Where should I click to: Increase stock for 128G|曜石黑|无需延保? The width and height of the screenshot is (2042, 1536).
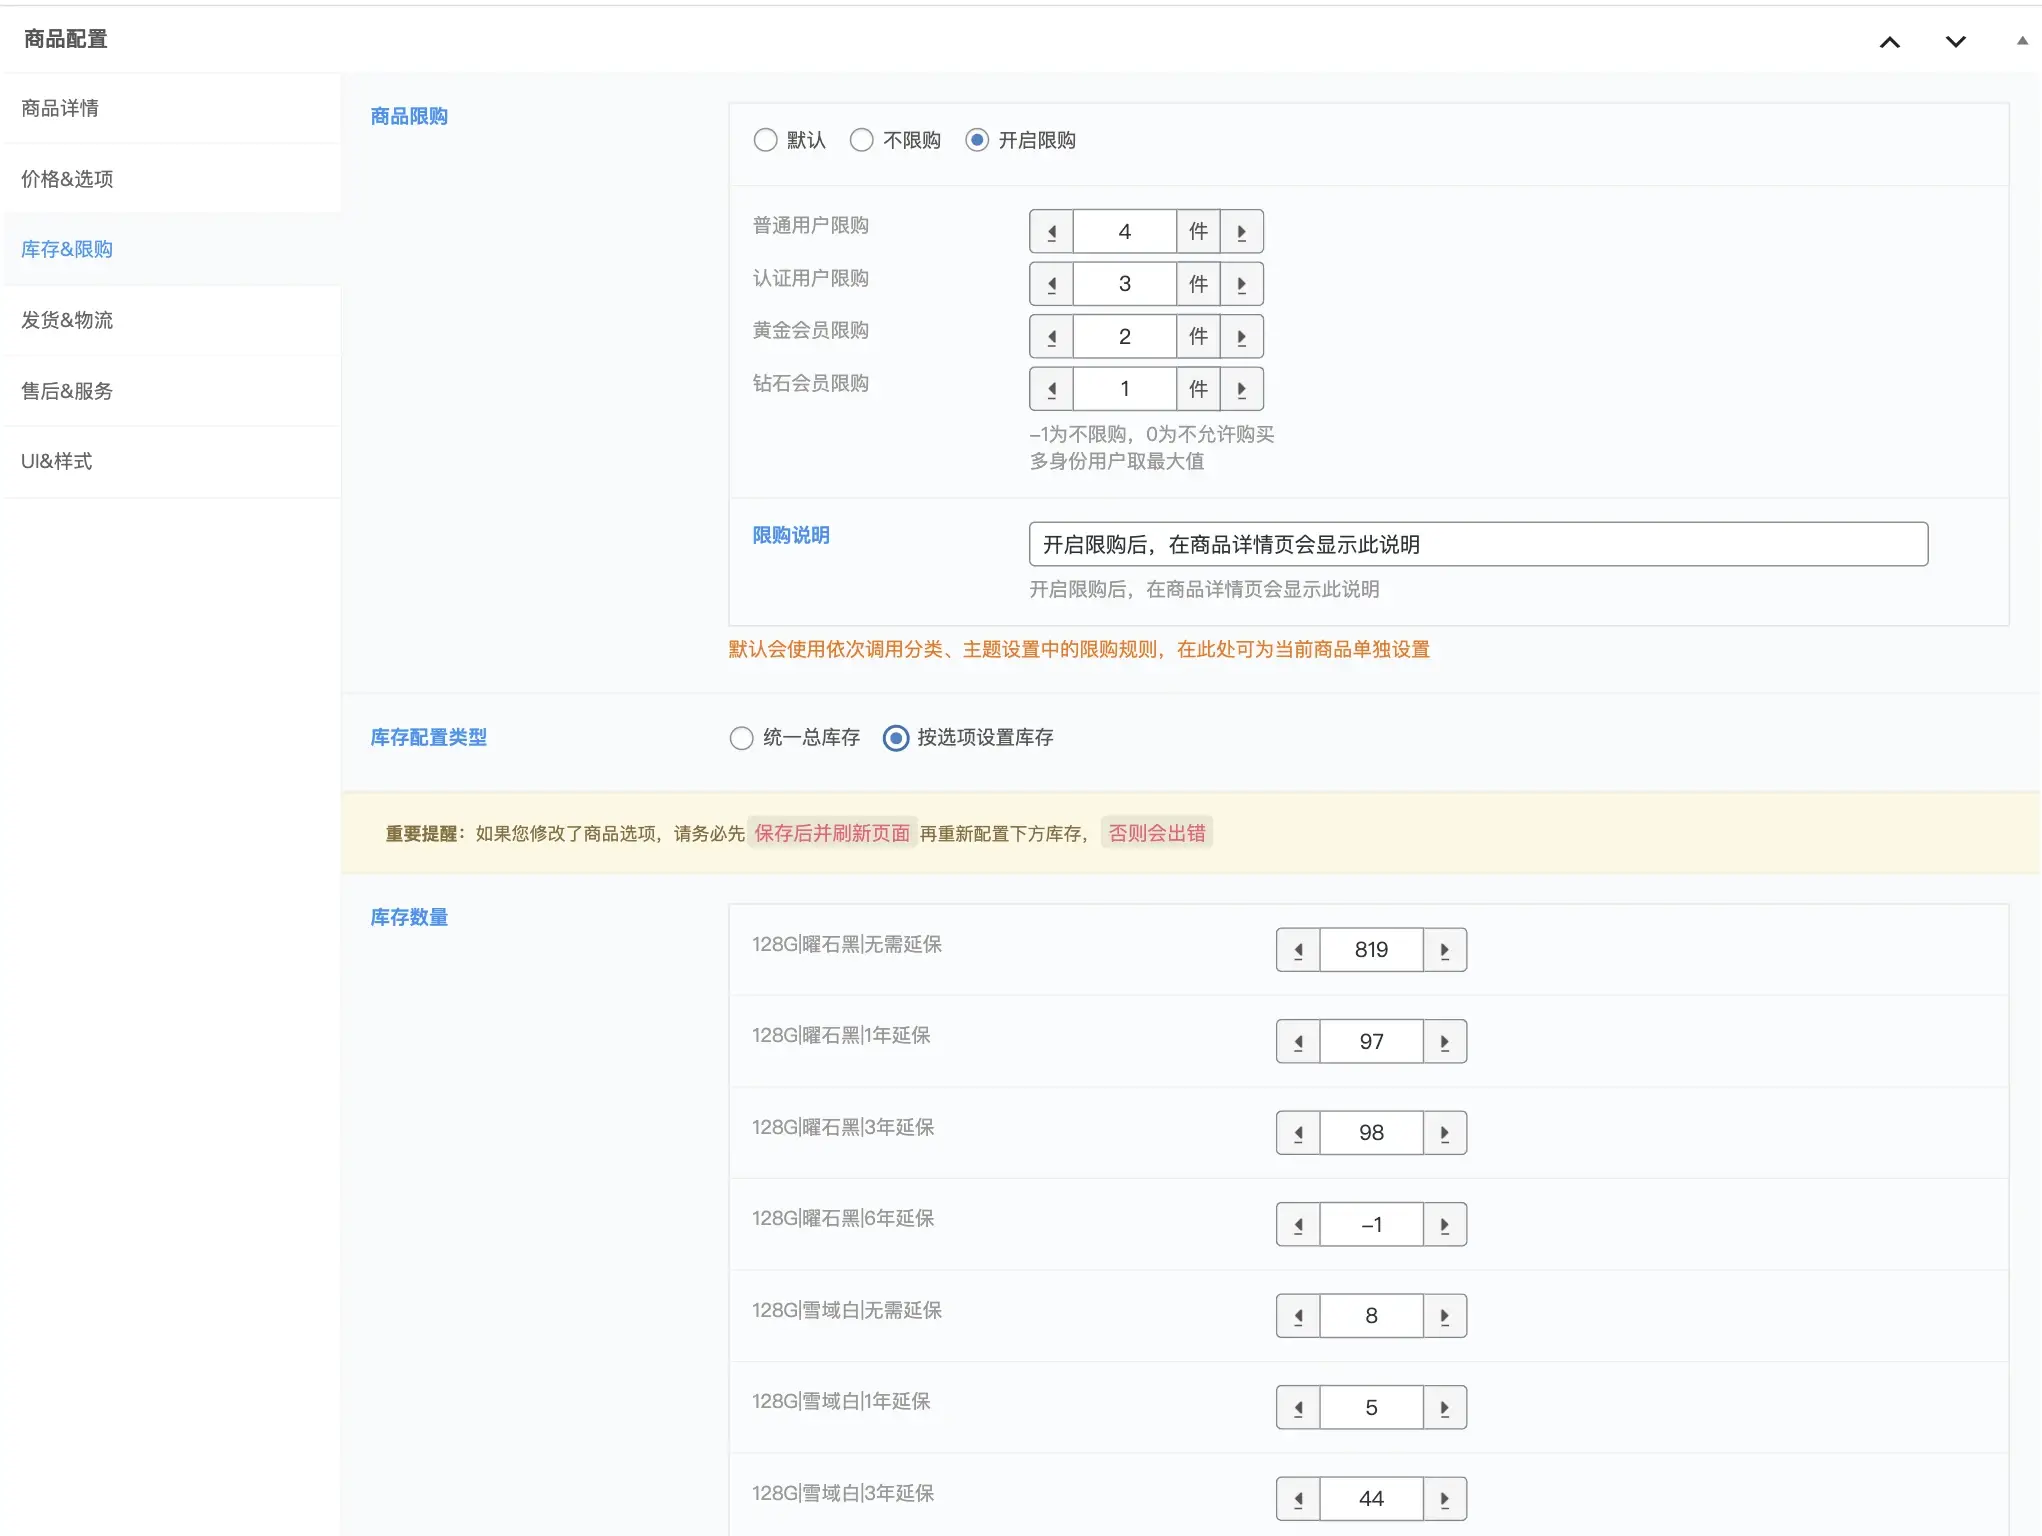1444,950
